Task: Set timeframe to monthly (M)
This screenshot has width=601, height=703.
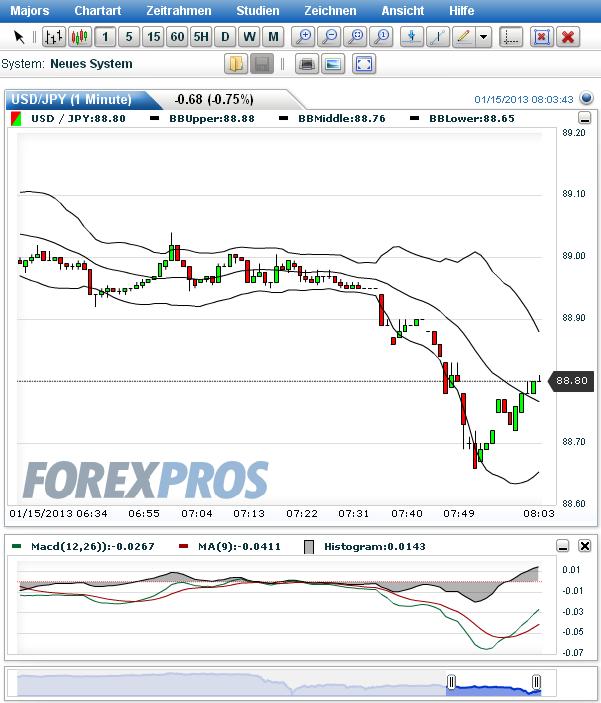Action: tap(273, 37)
